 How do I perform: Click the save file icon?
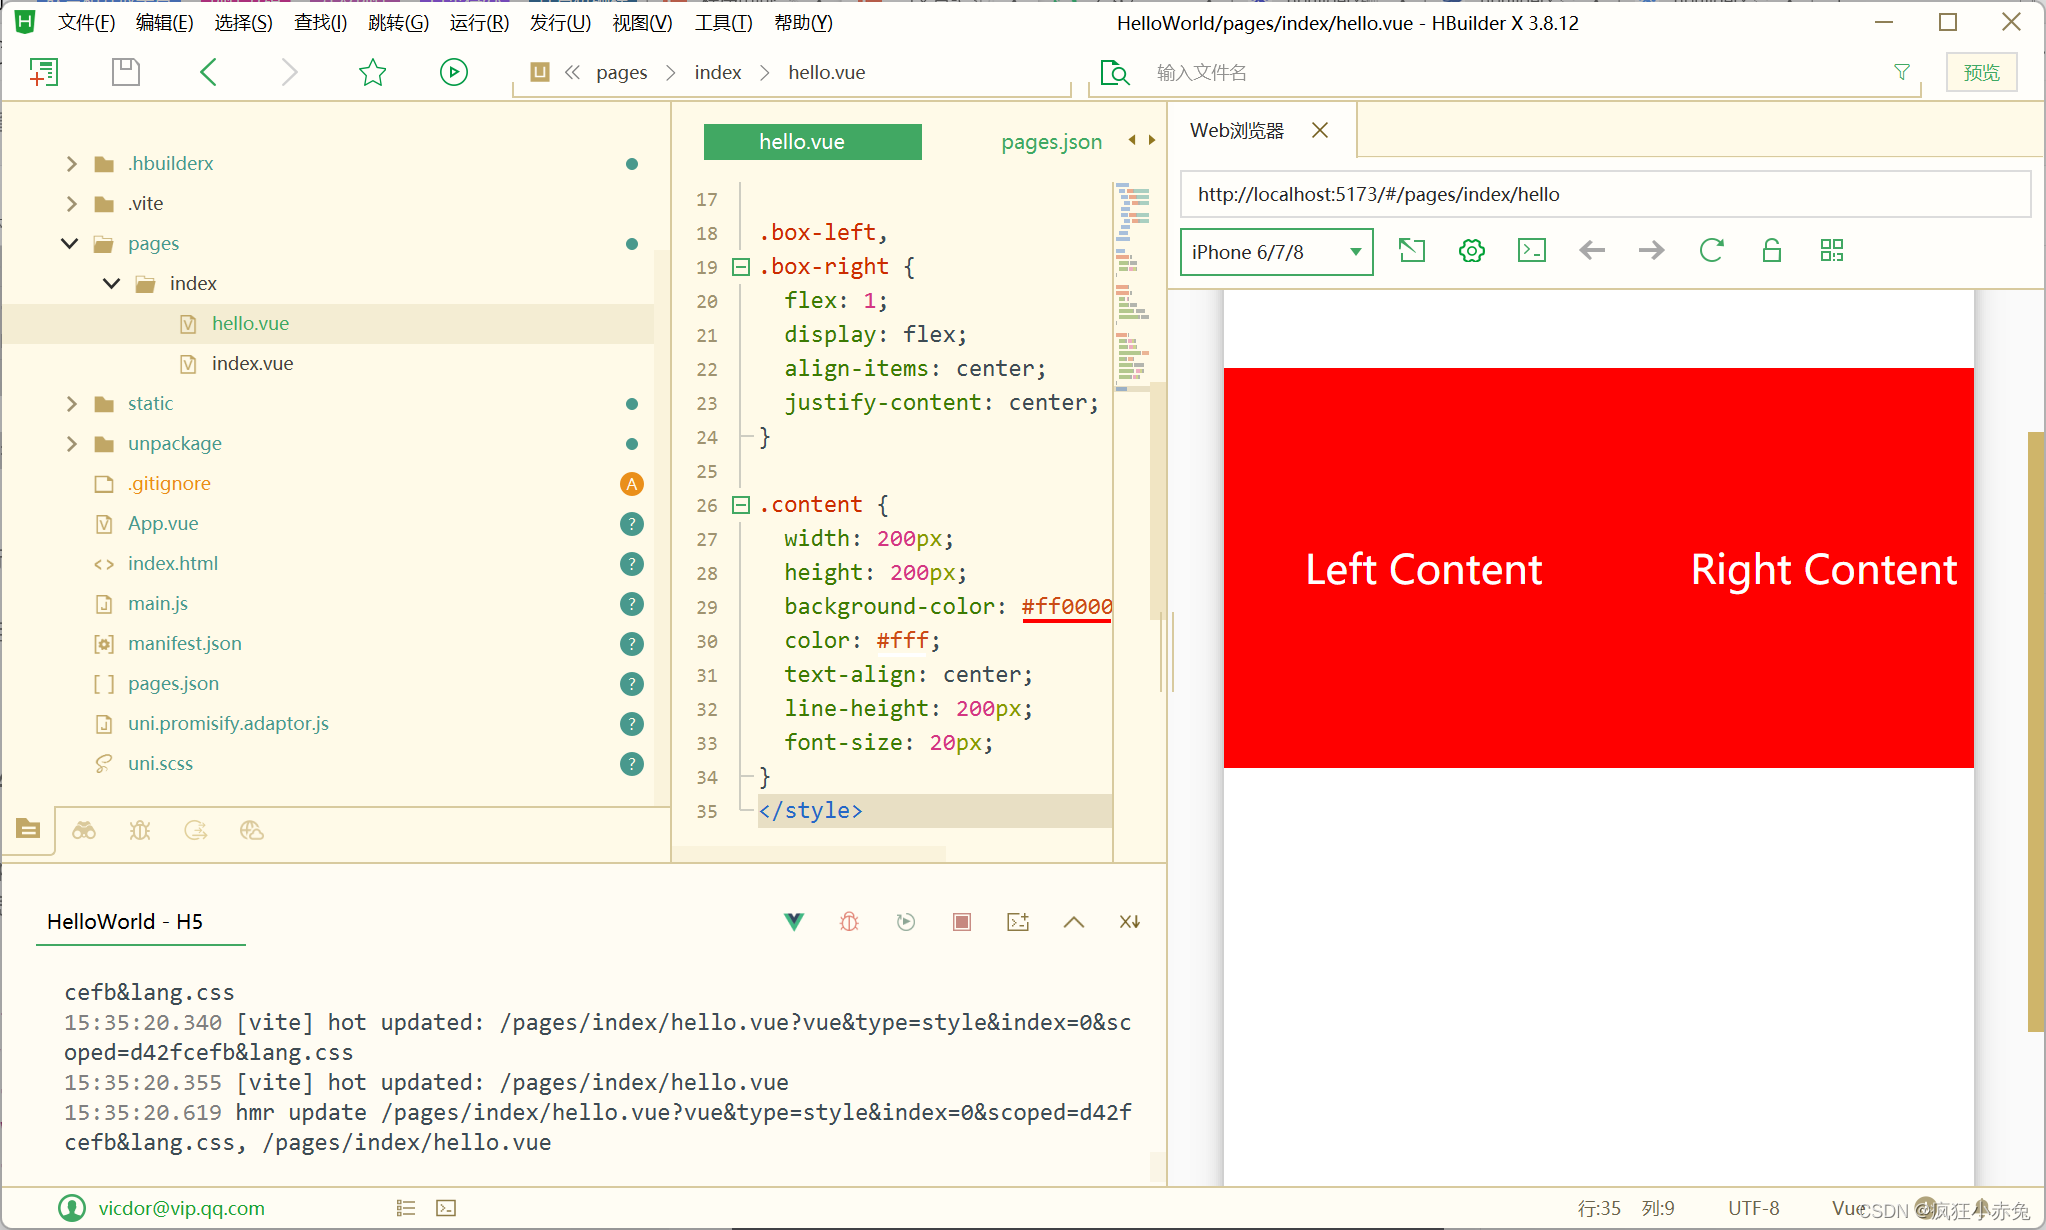click(126, 72)
